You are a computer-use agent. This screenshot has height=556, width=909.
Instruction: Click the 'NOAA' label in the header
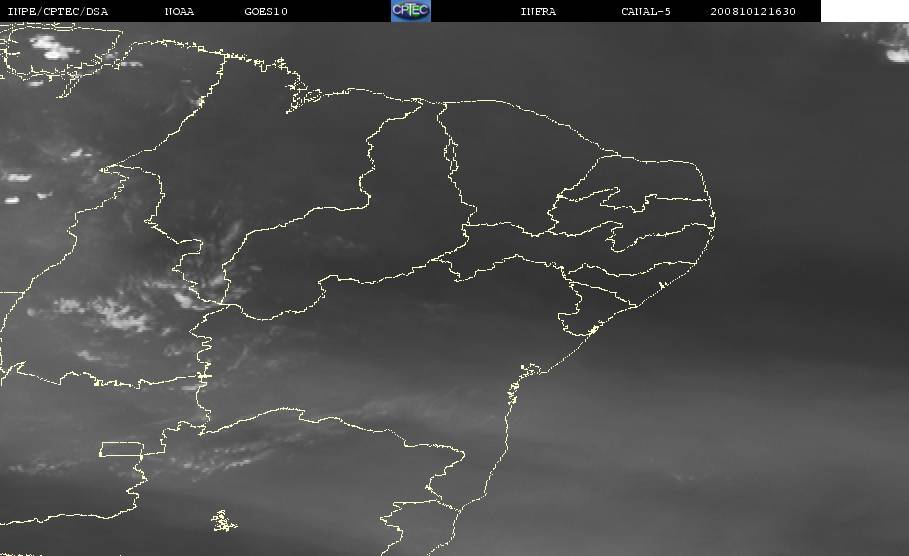click(179, 12)
